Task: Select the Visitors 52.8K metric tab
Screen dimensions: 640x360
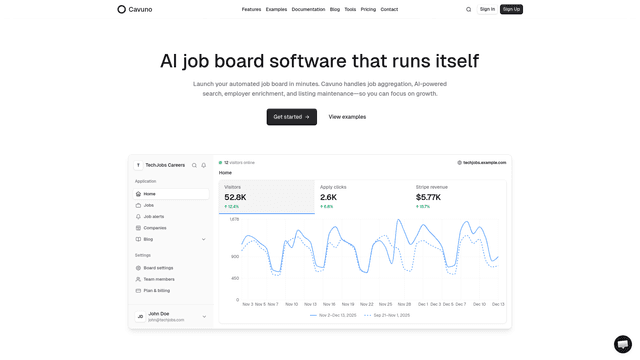Action: (x=267, y=197)
